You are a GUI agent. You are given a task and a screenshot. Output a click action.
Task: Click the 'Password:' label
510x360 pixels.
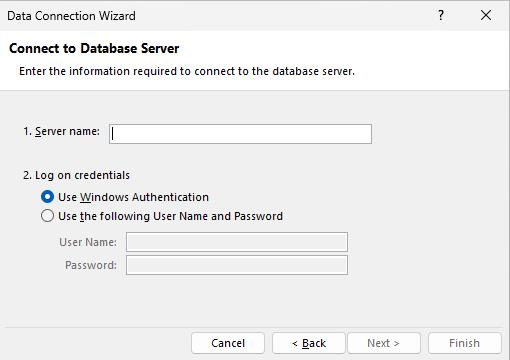tap(91, 265)
